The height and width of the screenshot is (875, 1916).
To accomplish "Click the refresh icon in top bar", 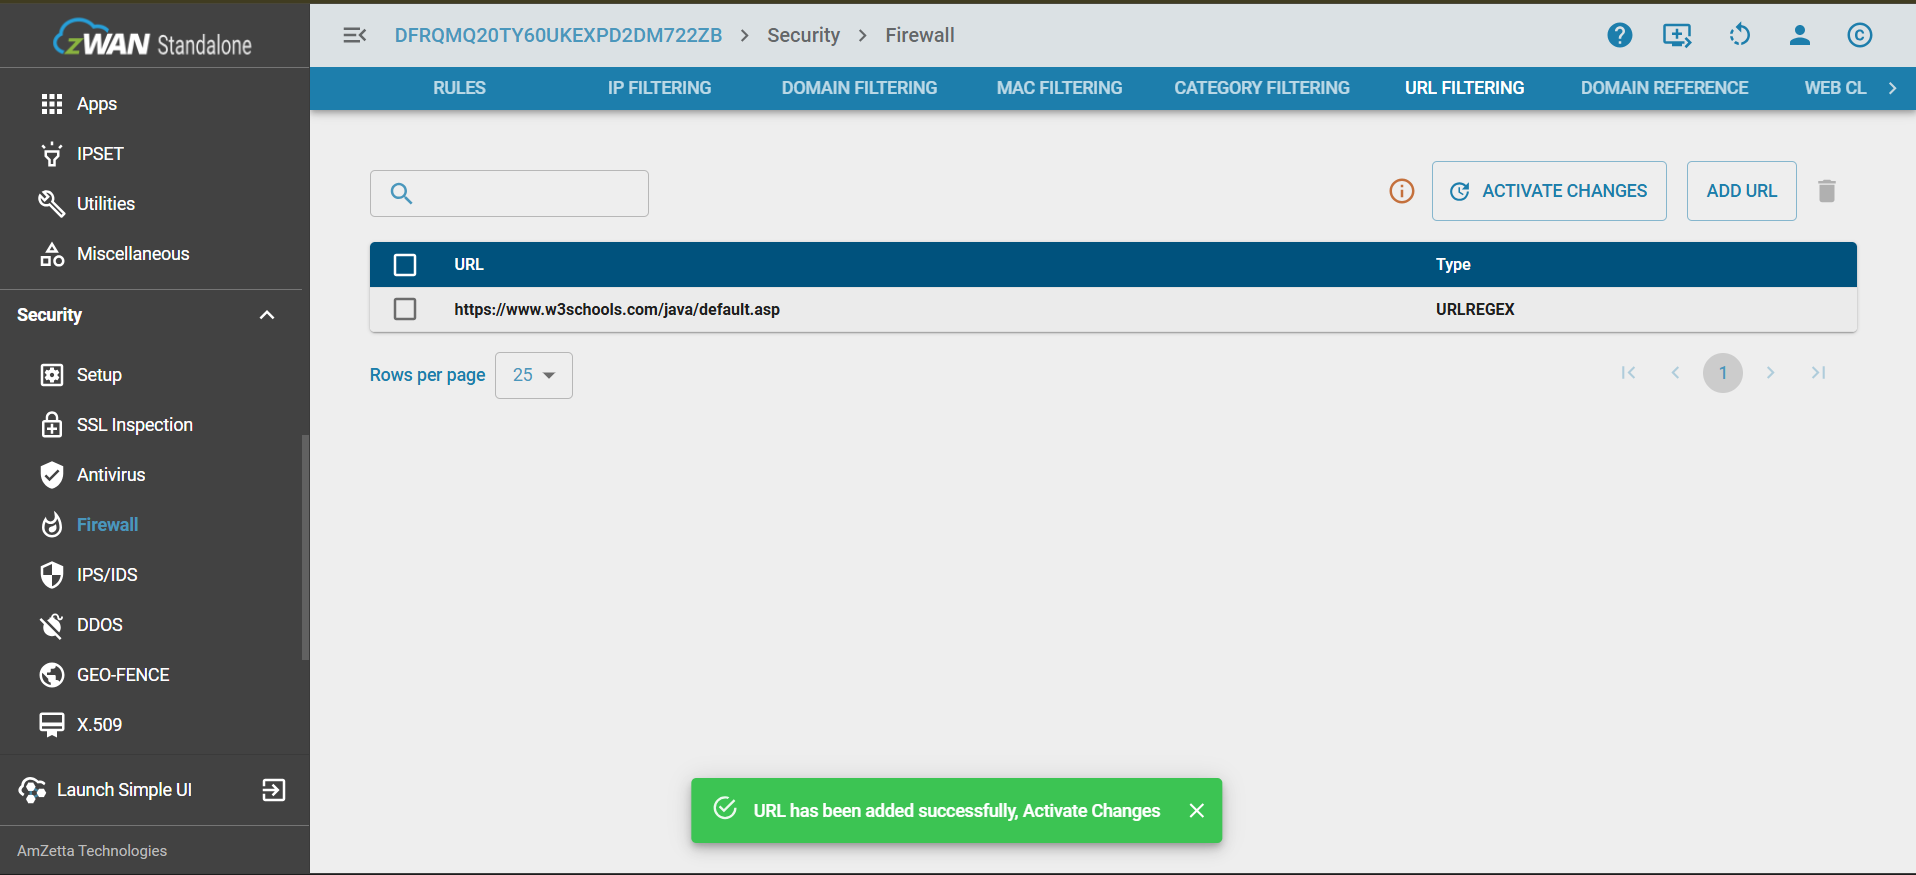I will point(1739,35).
